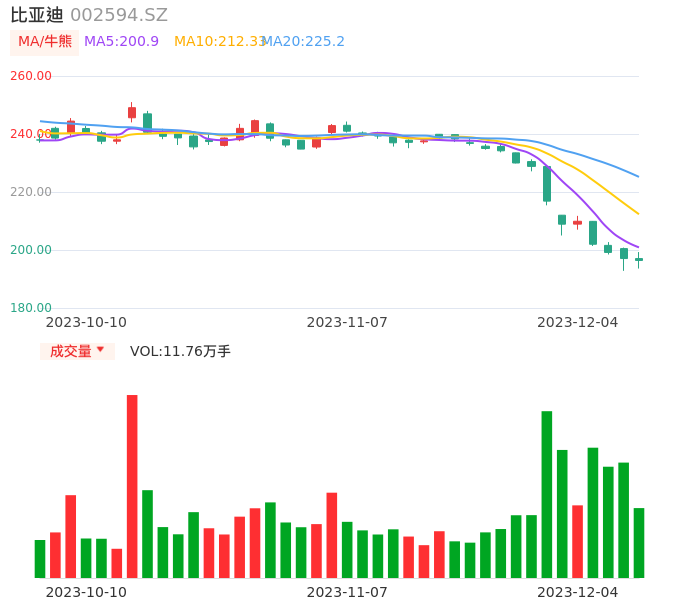Image resolution: width=686 pixels, height=606 pixels.
Task: Select the tallest green volume bar
Action: [547, 494]
